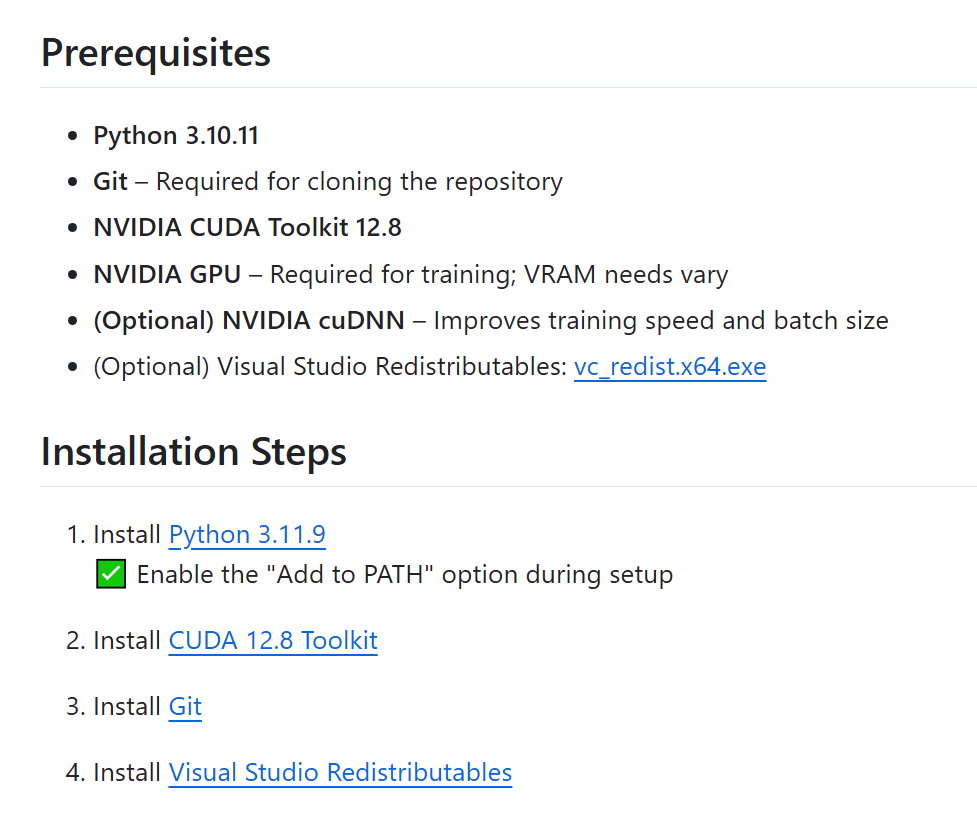Screen dimensions: 977x818
Task: Click the "Add to PATH" quoted text
Action: (359, 575)
